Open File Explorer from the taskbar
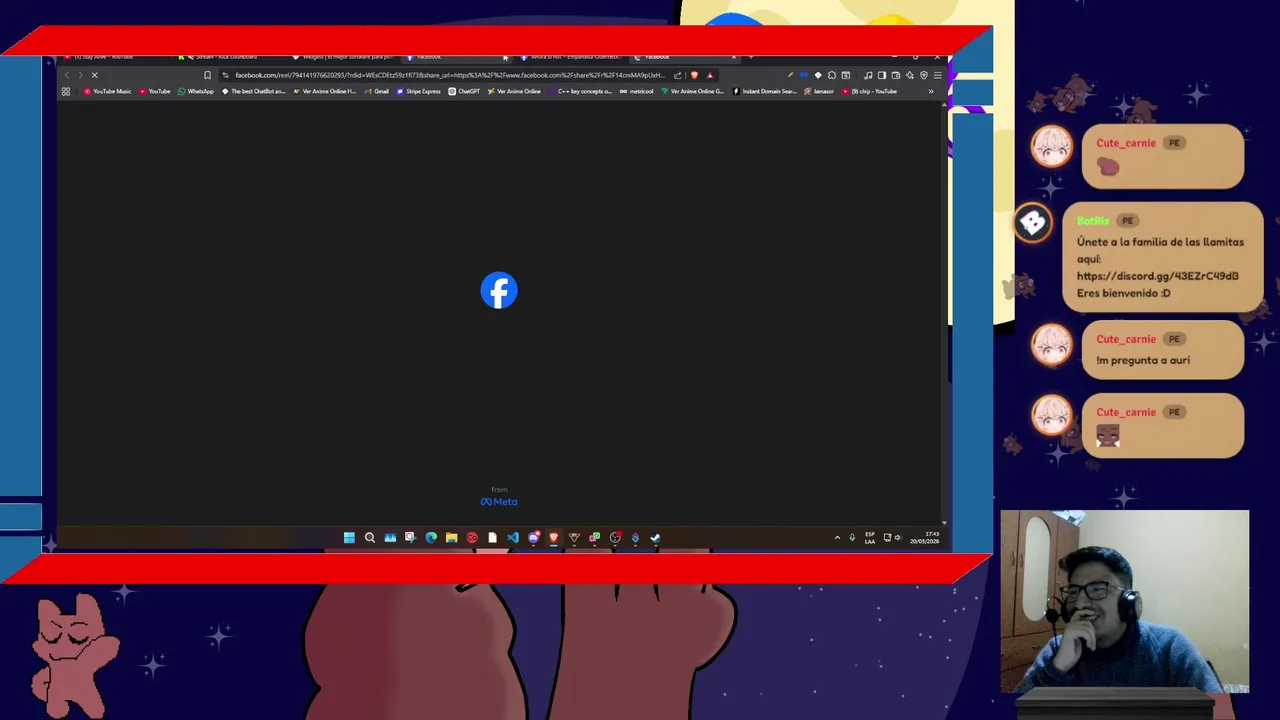The width and height of the screenshot is (1280, 720). pos(451,538)
